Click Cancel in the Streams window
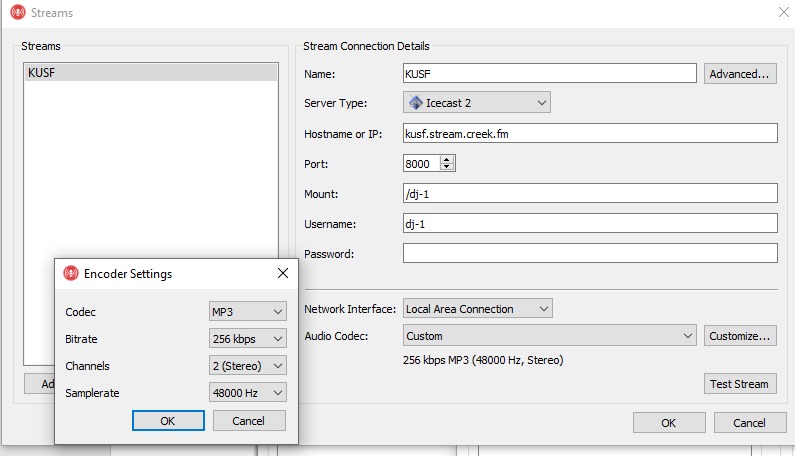This screenshot has width=795, height=456. pos(750,423)
